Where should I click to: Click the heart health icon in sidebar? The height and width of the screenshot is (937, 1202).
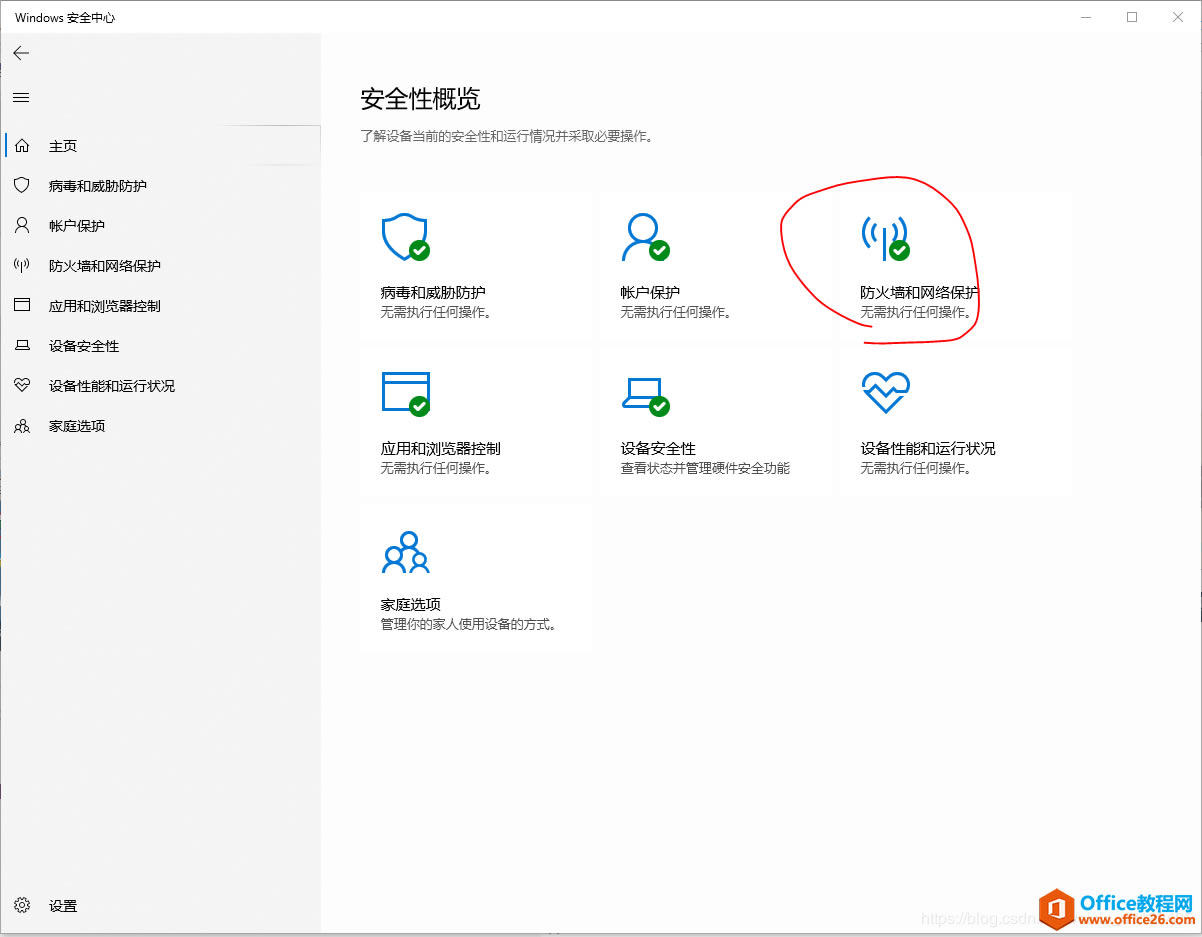point(22,386)
